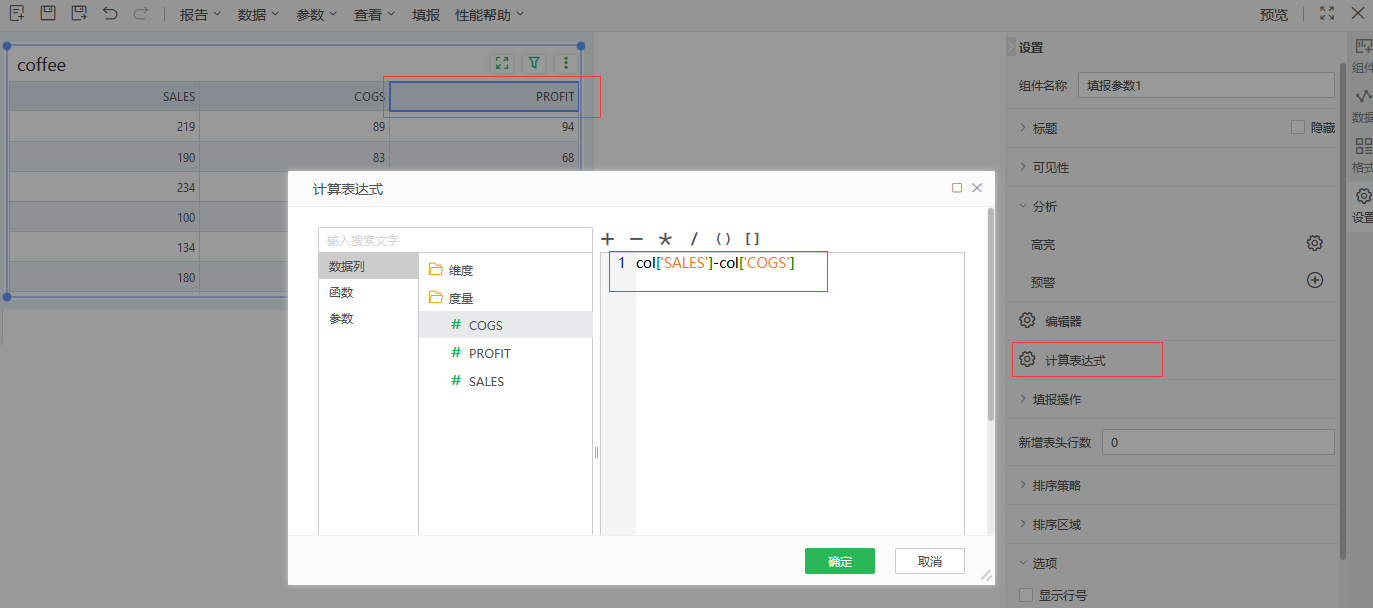Maximize the 计算表达式 dialog
Screen dimensions: 1373x608
pyautogui.click(x=957, y=188)
